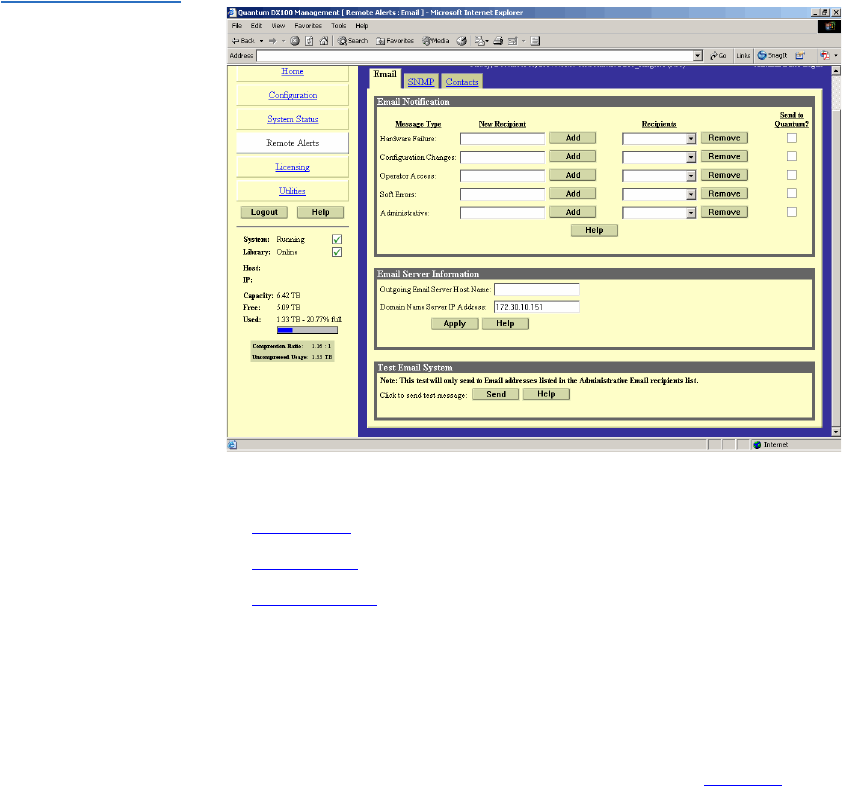Click the Back arrow in browser toolbar
Image resolution: width=842 pixels, height=786 pixels.
[243, 41]
